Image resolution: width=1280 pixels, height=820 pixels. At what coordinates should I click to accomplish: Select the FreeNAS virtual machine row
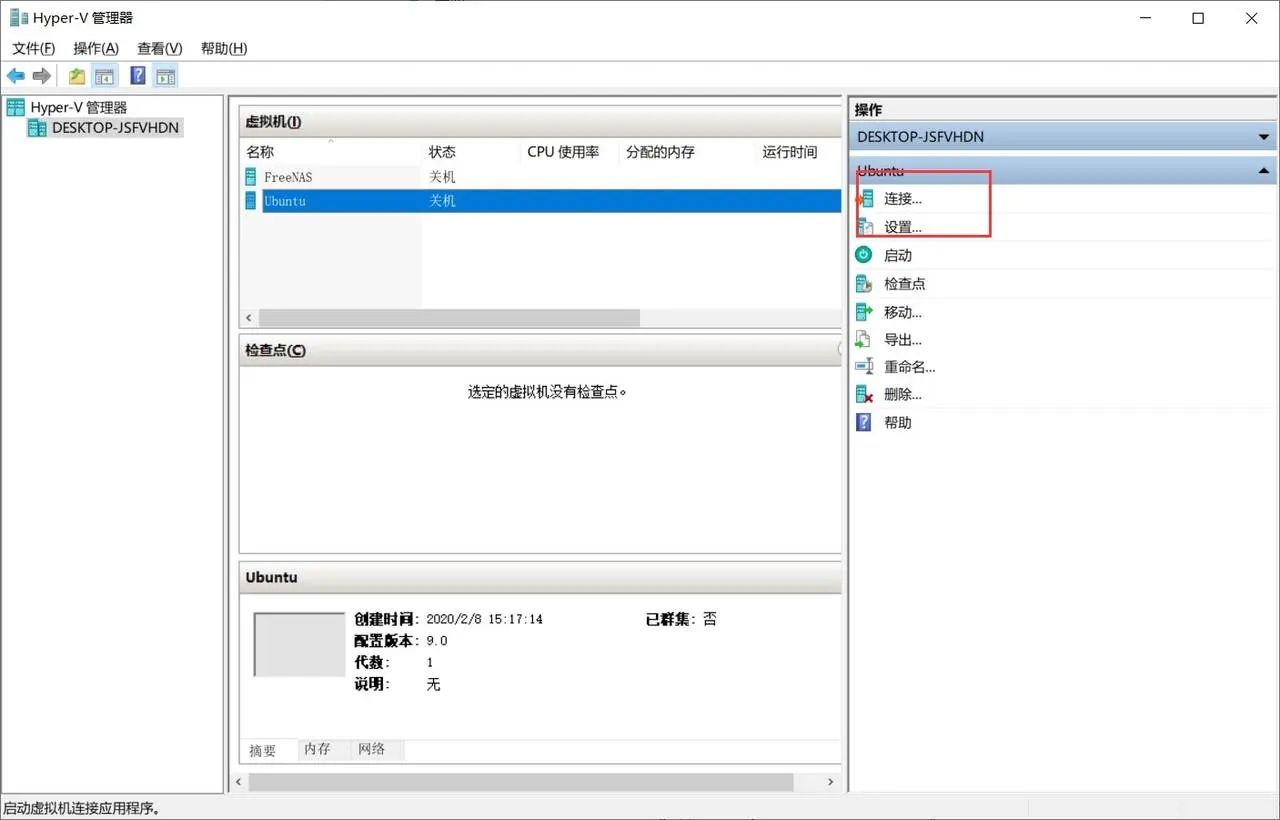(x=541, y=177)
